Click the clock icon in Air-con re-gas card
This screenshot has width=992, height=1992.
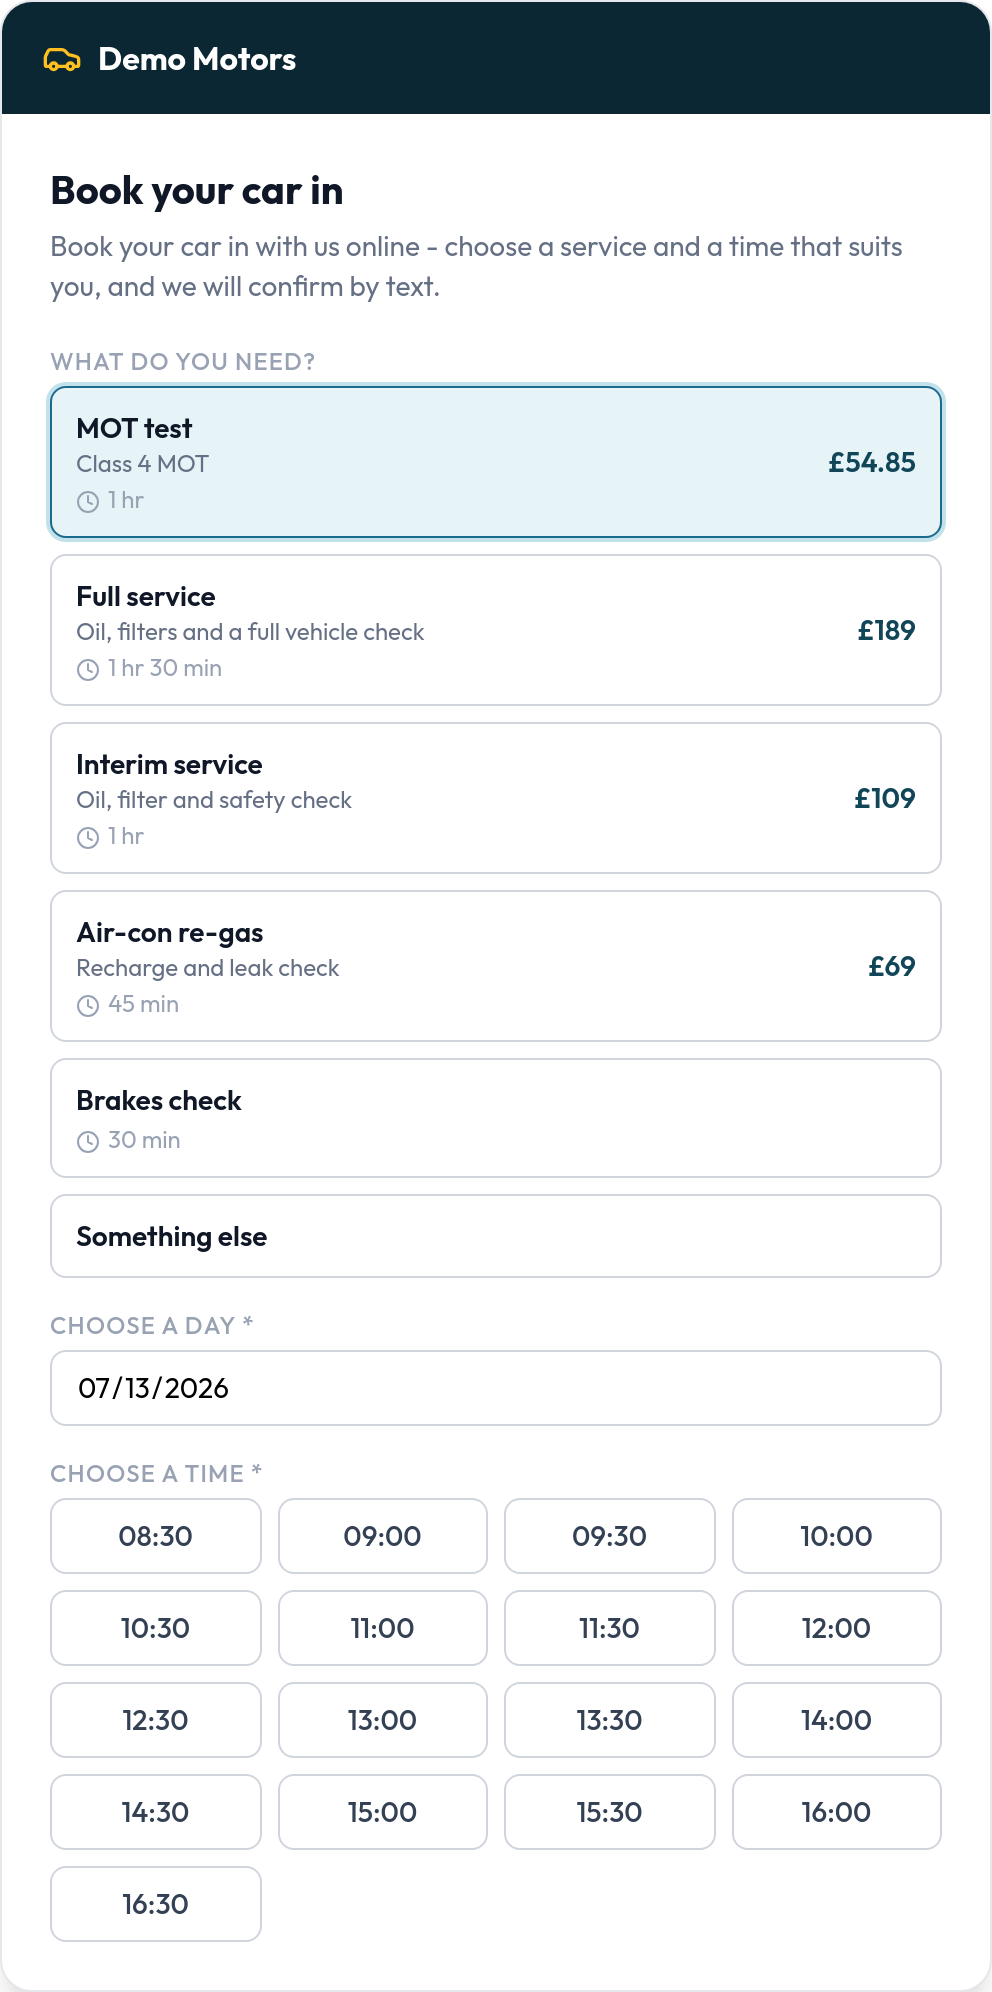tap(88, 1006)
